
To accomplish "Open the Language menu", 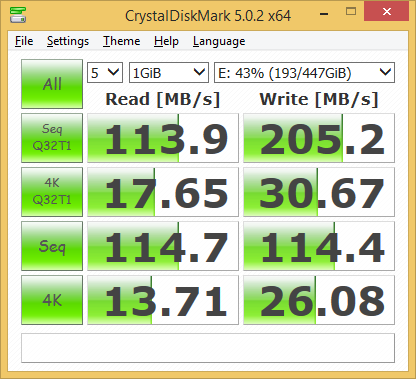I will [x=219, y=41].
